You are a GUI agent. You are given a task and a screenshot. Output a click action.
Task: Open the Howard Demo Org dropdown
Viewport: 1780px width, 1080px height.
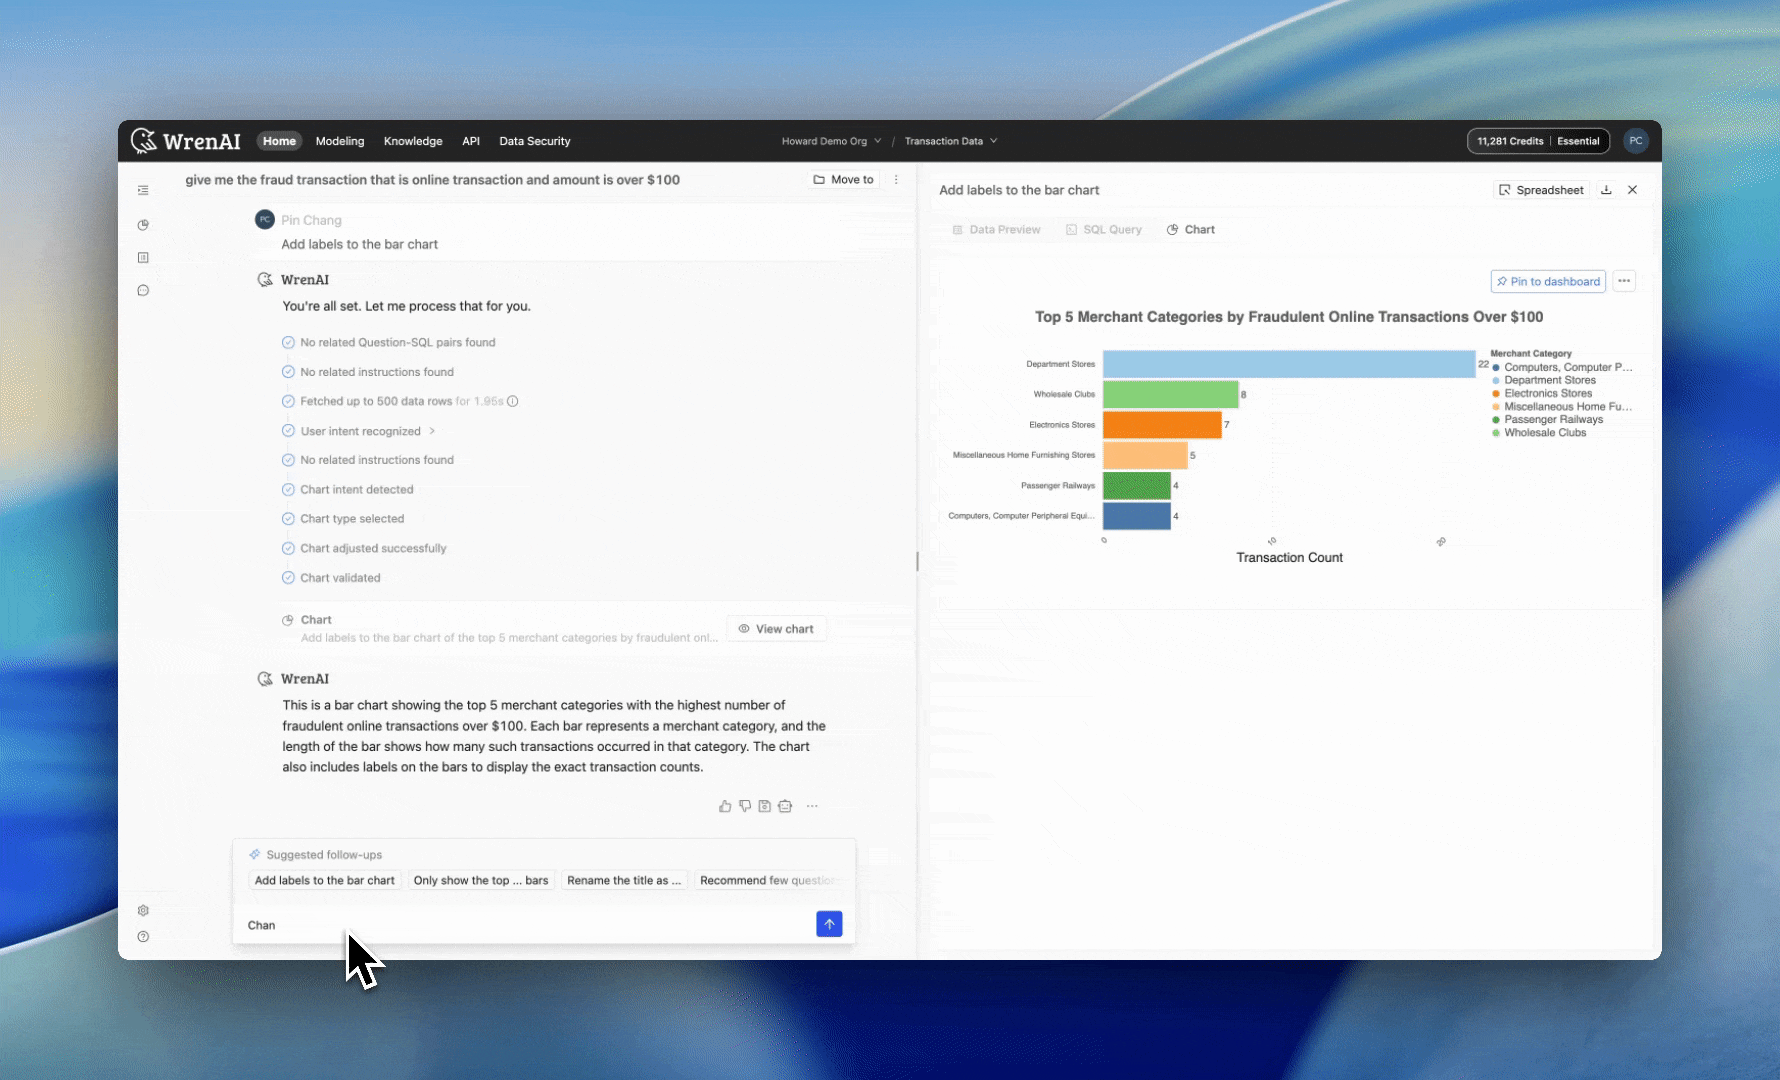[831, 141]
